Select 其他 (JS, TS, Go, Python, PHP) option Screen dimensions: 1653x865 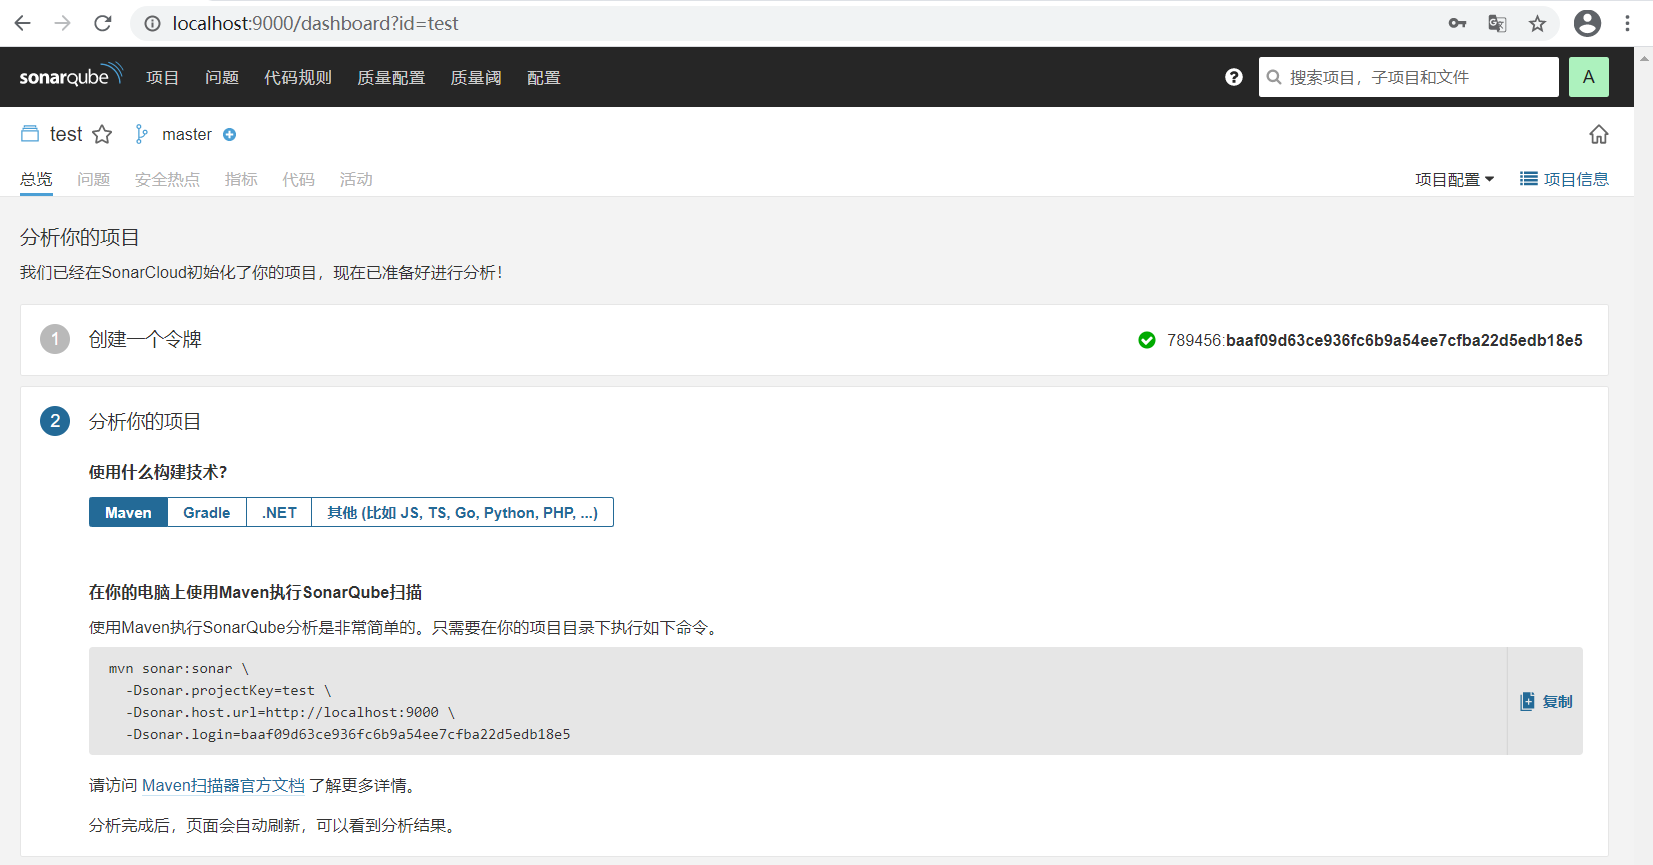462,512
